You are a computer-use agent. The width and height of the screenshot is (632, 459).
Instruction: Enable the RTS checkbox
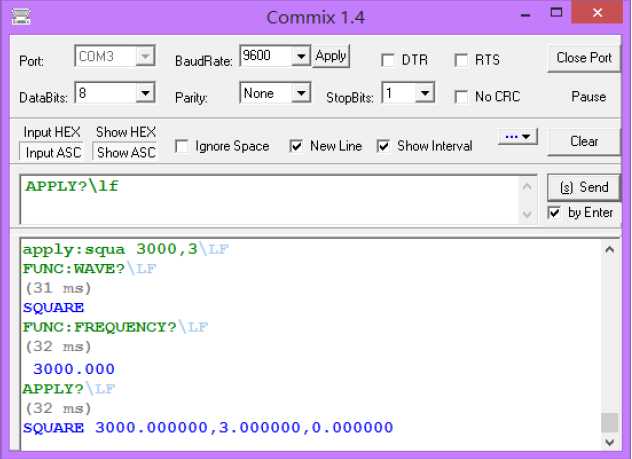461,60
